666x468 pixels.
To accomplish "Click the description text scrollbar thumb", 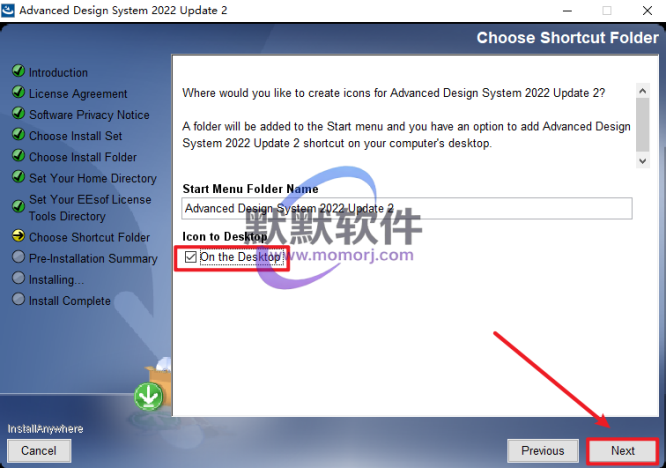I will [x=643, y=124].
